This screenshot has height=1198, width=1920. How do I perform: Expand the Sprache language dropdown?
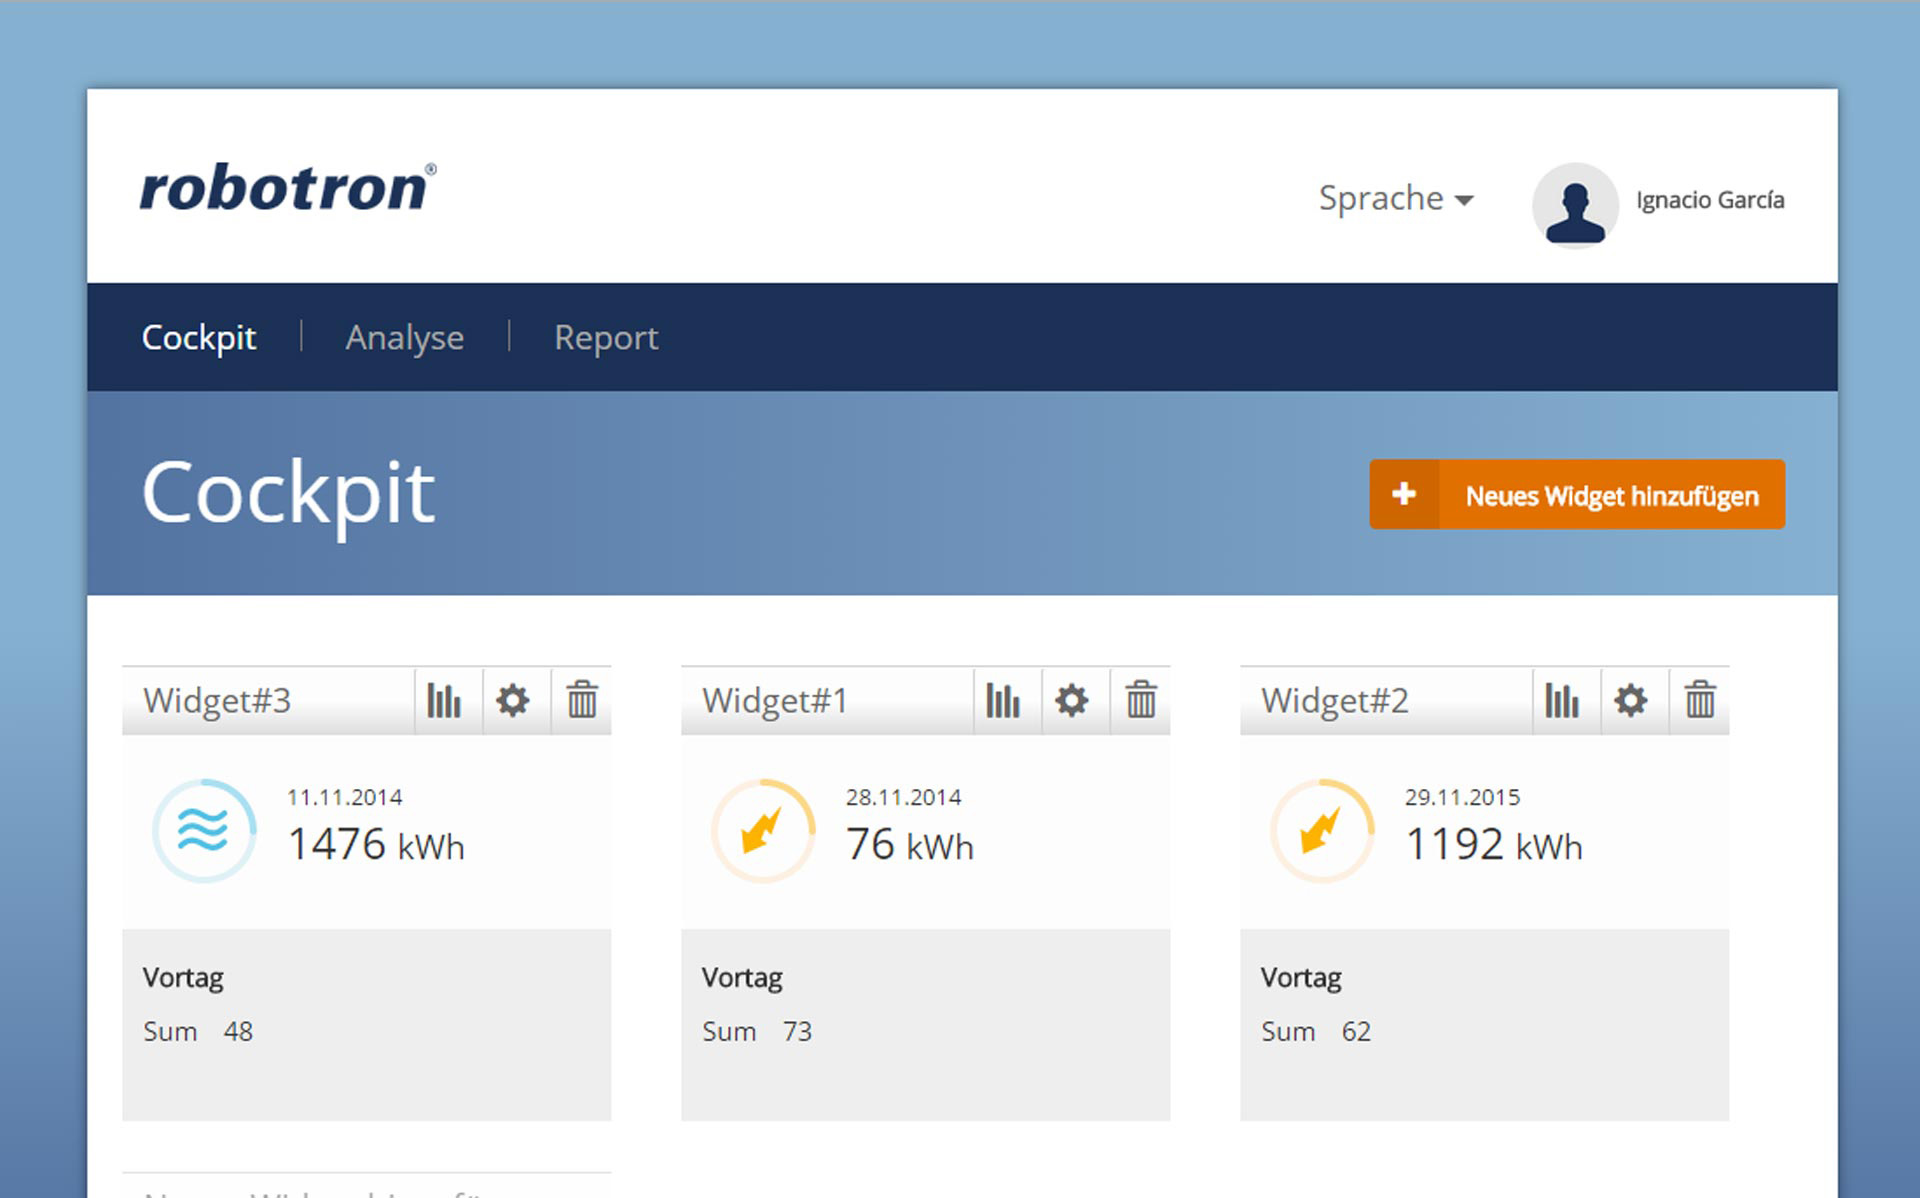click(1396, 199)
